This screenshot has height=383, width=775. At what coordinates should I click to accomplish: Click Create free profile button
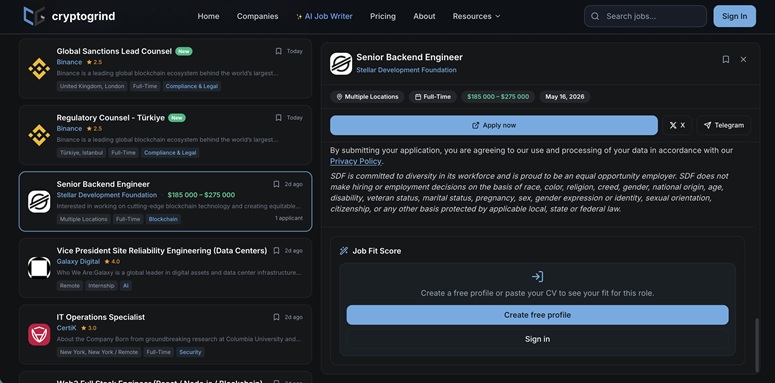pyautogui.click(x=537, y=315)
